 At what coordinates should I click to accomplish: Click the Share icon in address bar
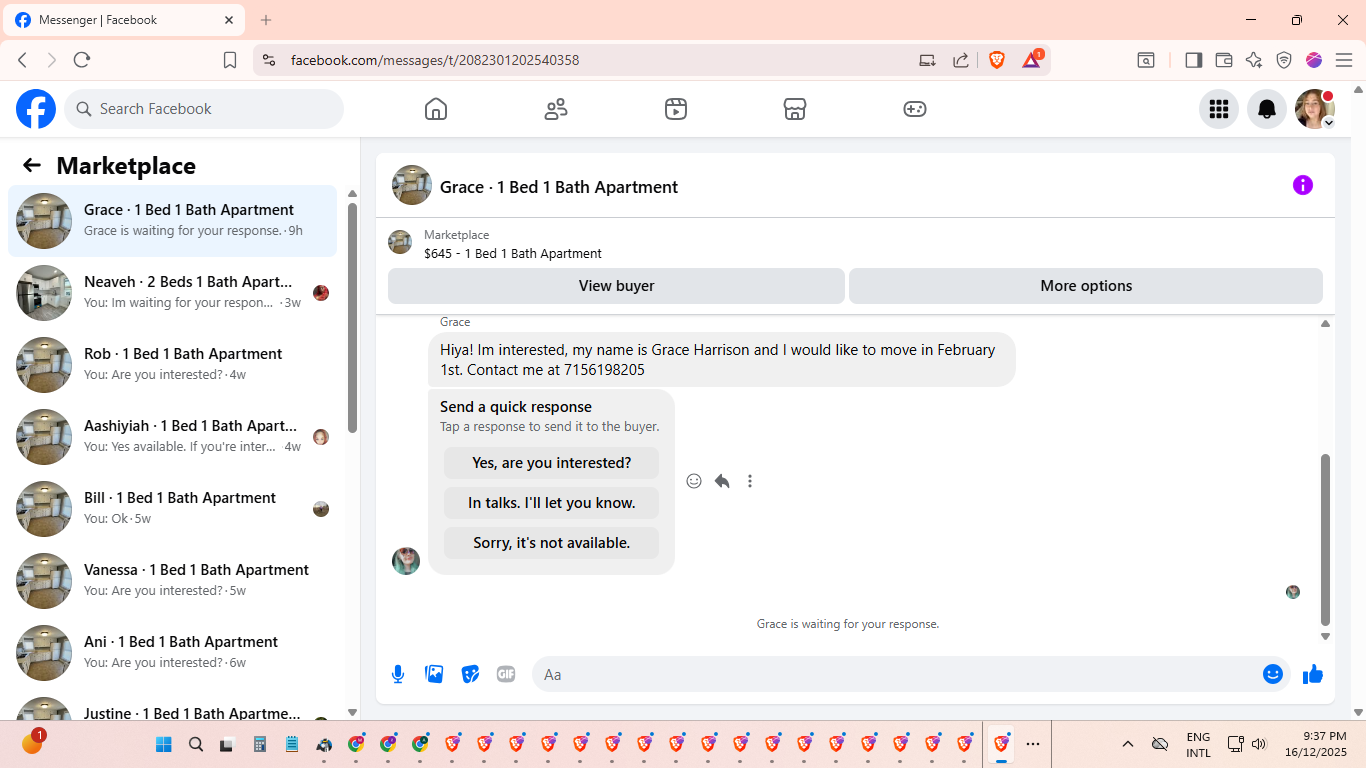(x=961, y=60)
